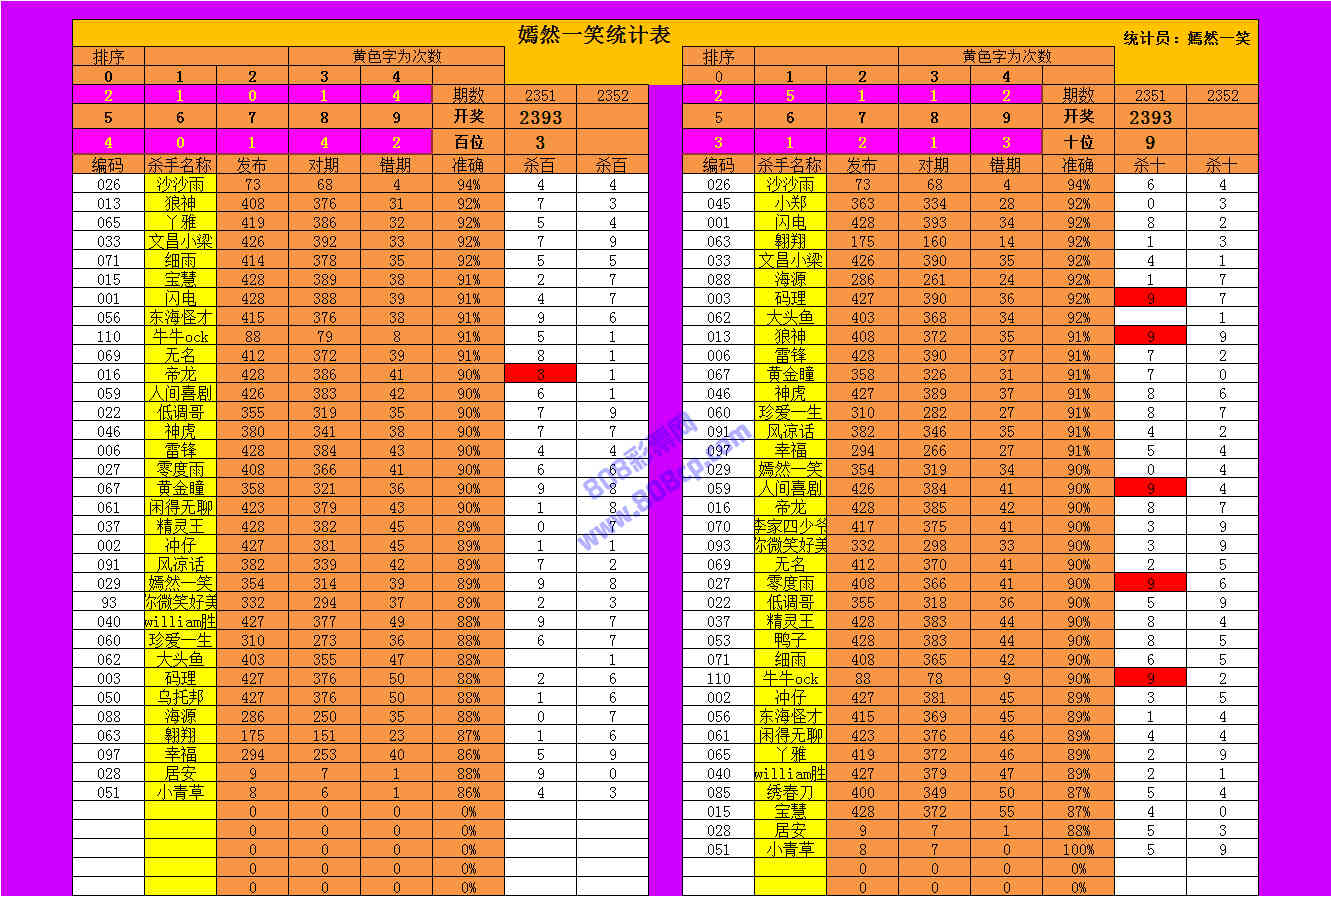Select code cell 050 in left table
Viewport: 1331px width, 897px height.
tap(108, 697)
